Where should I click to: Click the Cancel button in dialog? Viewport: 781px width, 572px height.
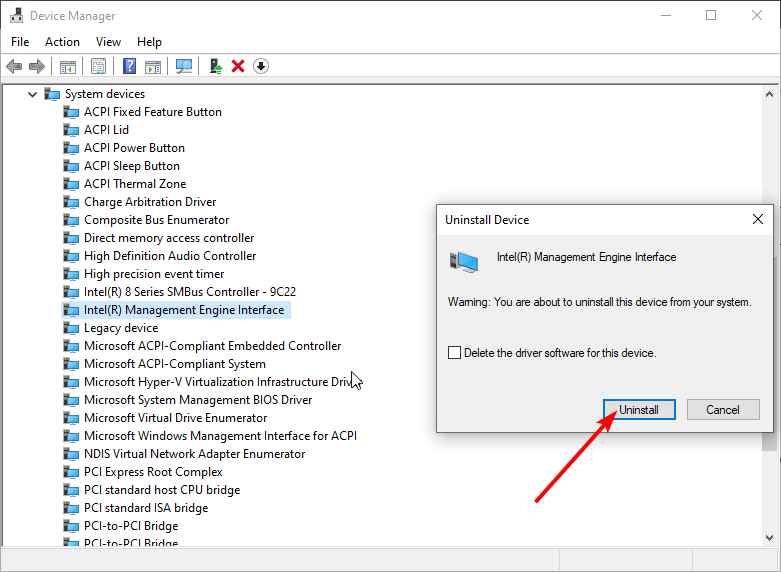(x=723, y=410)
